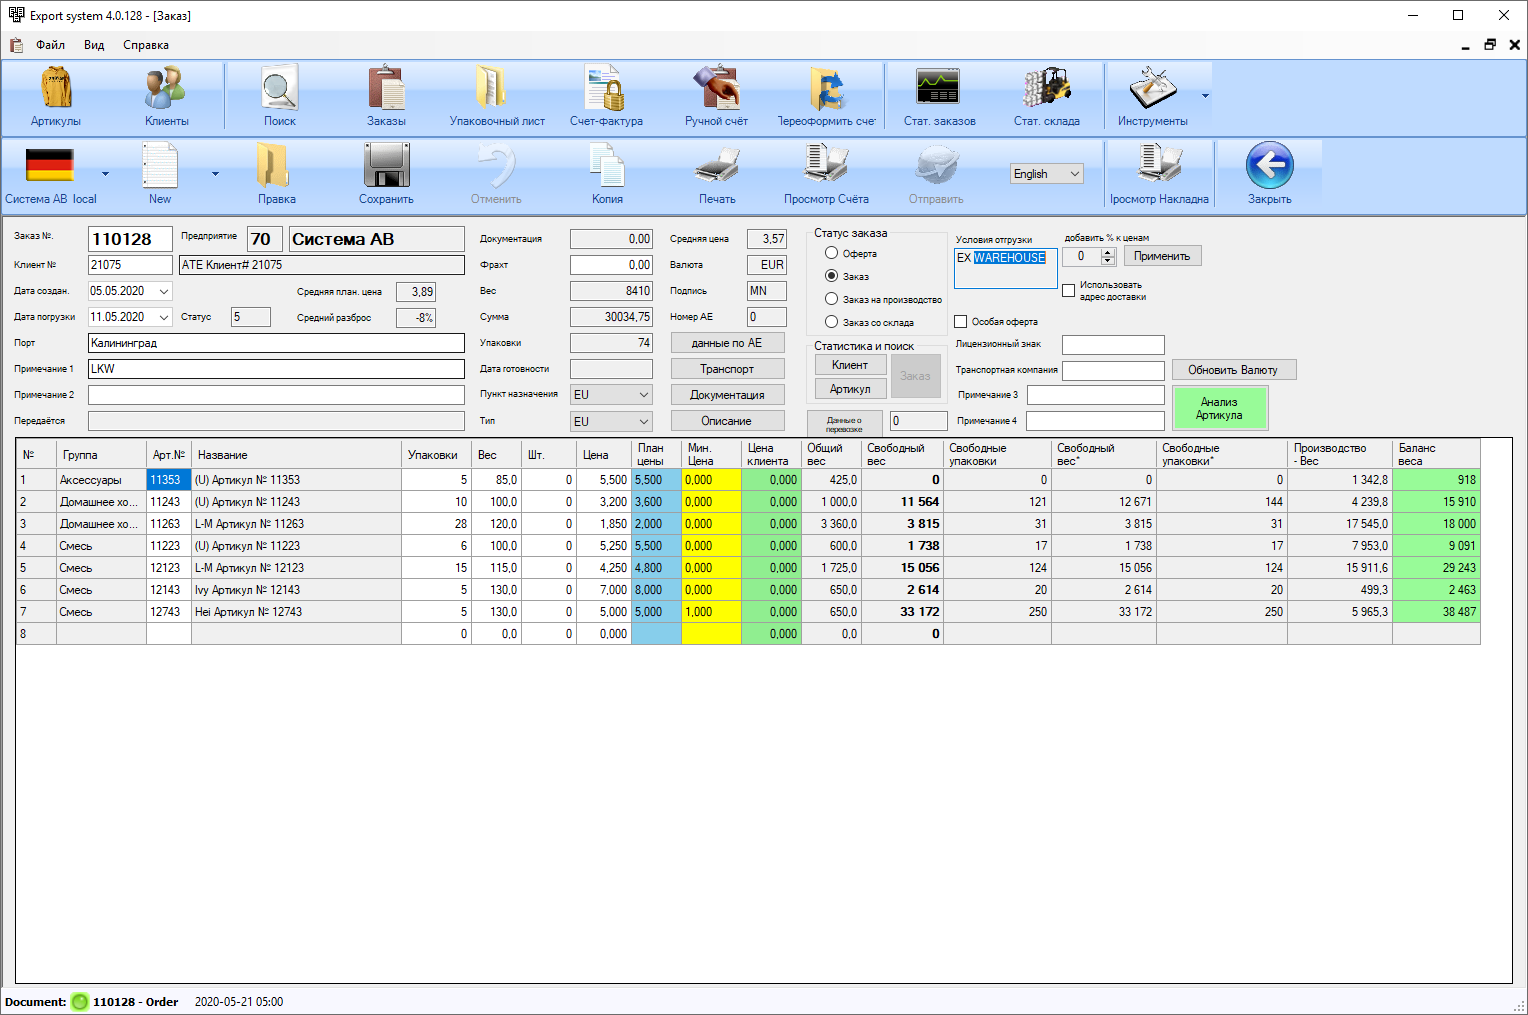Viewport: 1528px width, 1015px height.
Task: Click the Сохранить floppy disk icon
Action: pyautogui.click(x=386, y=166)
